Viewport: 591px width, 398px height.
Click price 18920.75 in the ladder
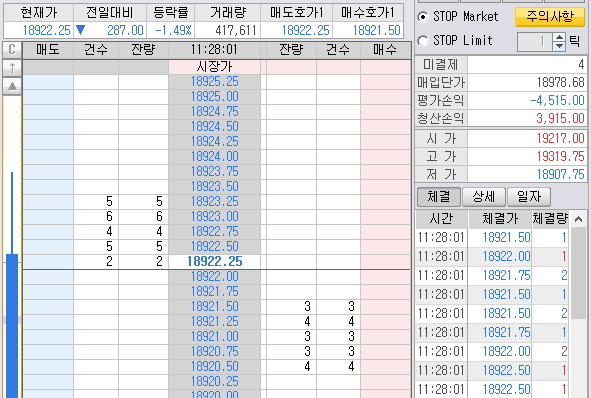[x=214, y=352]
